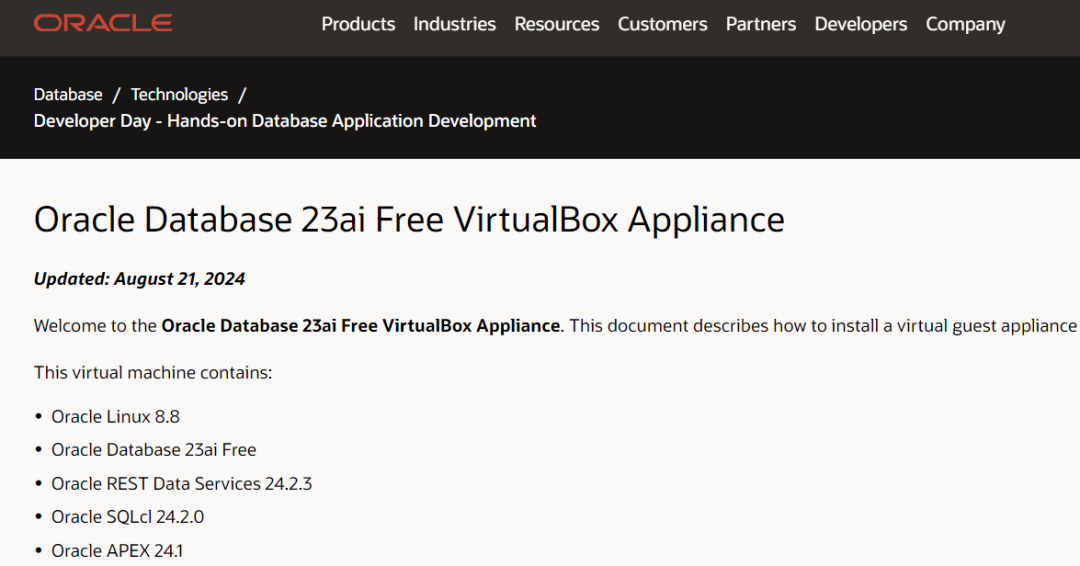1080x566 pixels.
Task: Open the Products menu
Action: (x=358, y=24)
